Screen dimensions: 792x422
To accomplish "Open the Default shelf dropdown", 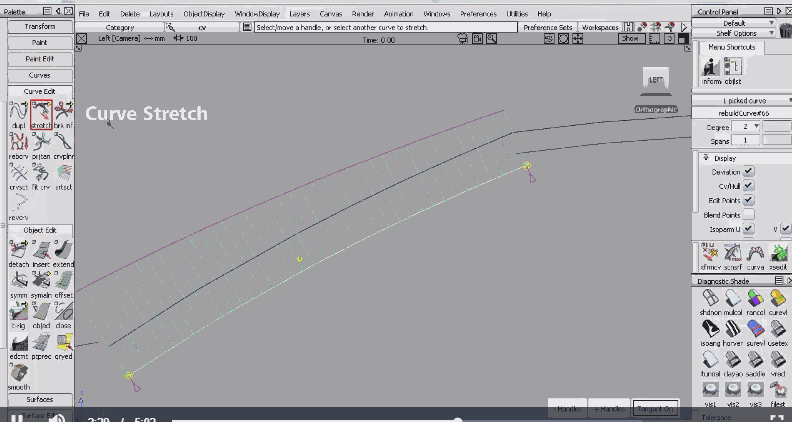I will coord(733,23).
